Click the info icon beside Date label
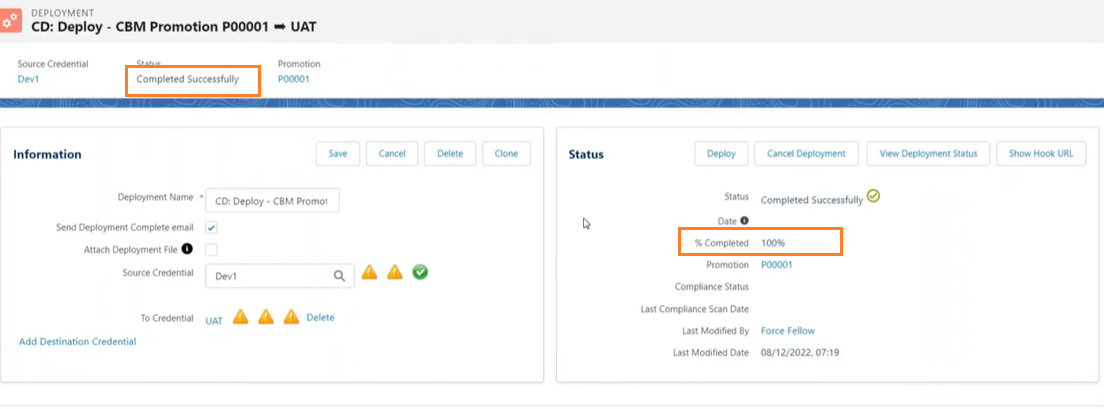The image size is (1104, 409). pos(744,220)
